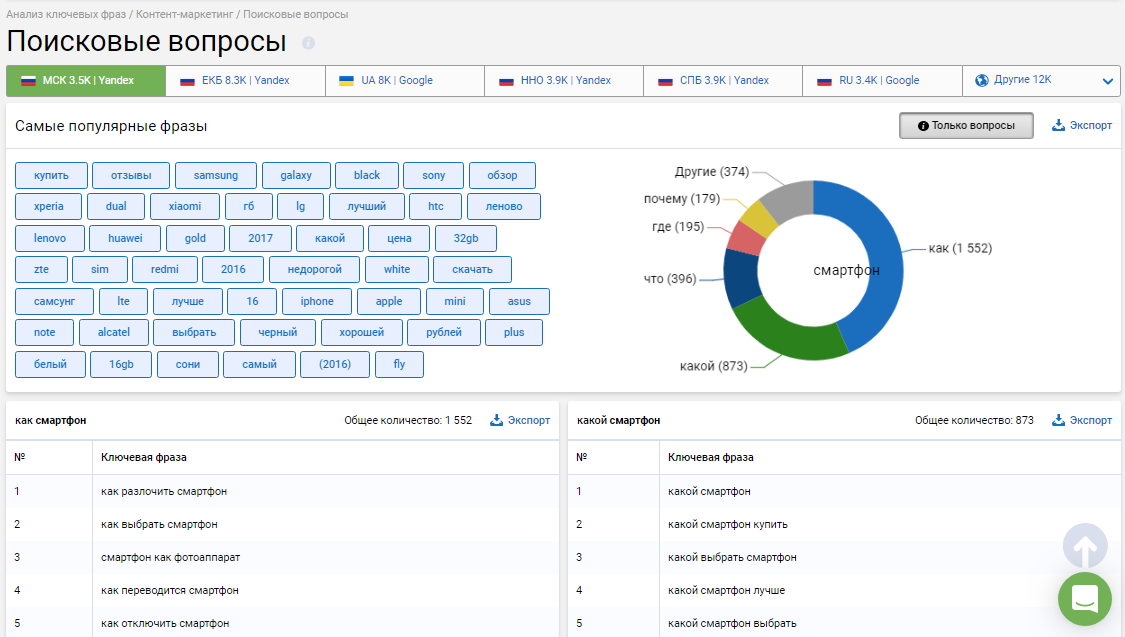
Task: Click 'как (1 552)' chart label
Action: (960, 249)
